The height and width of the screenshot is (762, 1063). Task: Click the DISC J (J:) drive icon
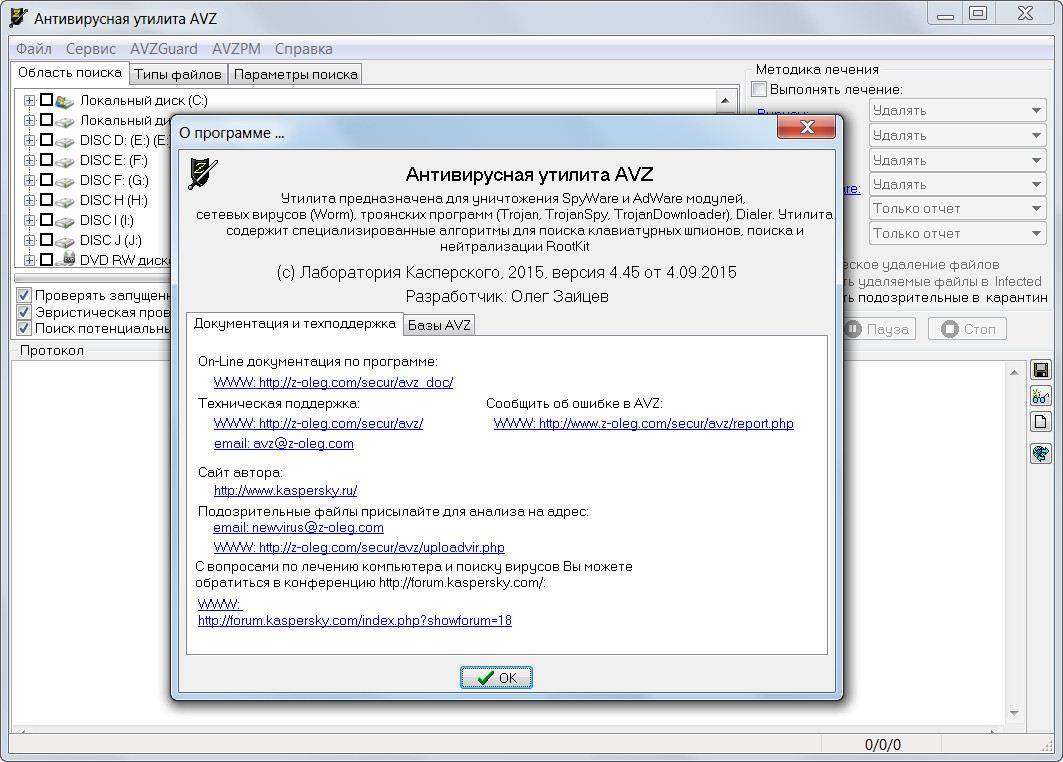click(65, 242)
